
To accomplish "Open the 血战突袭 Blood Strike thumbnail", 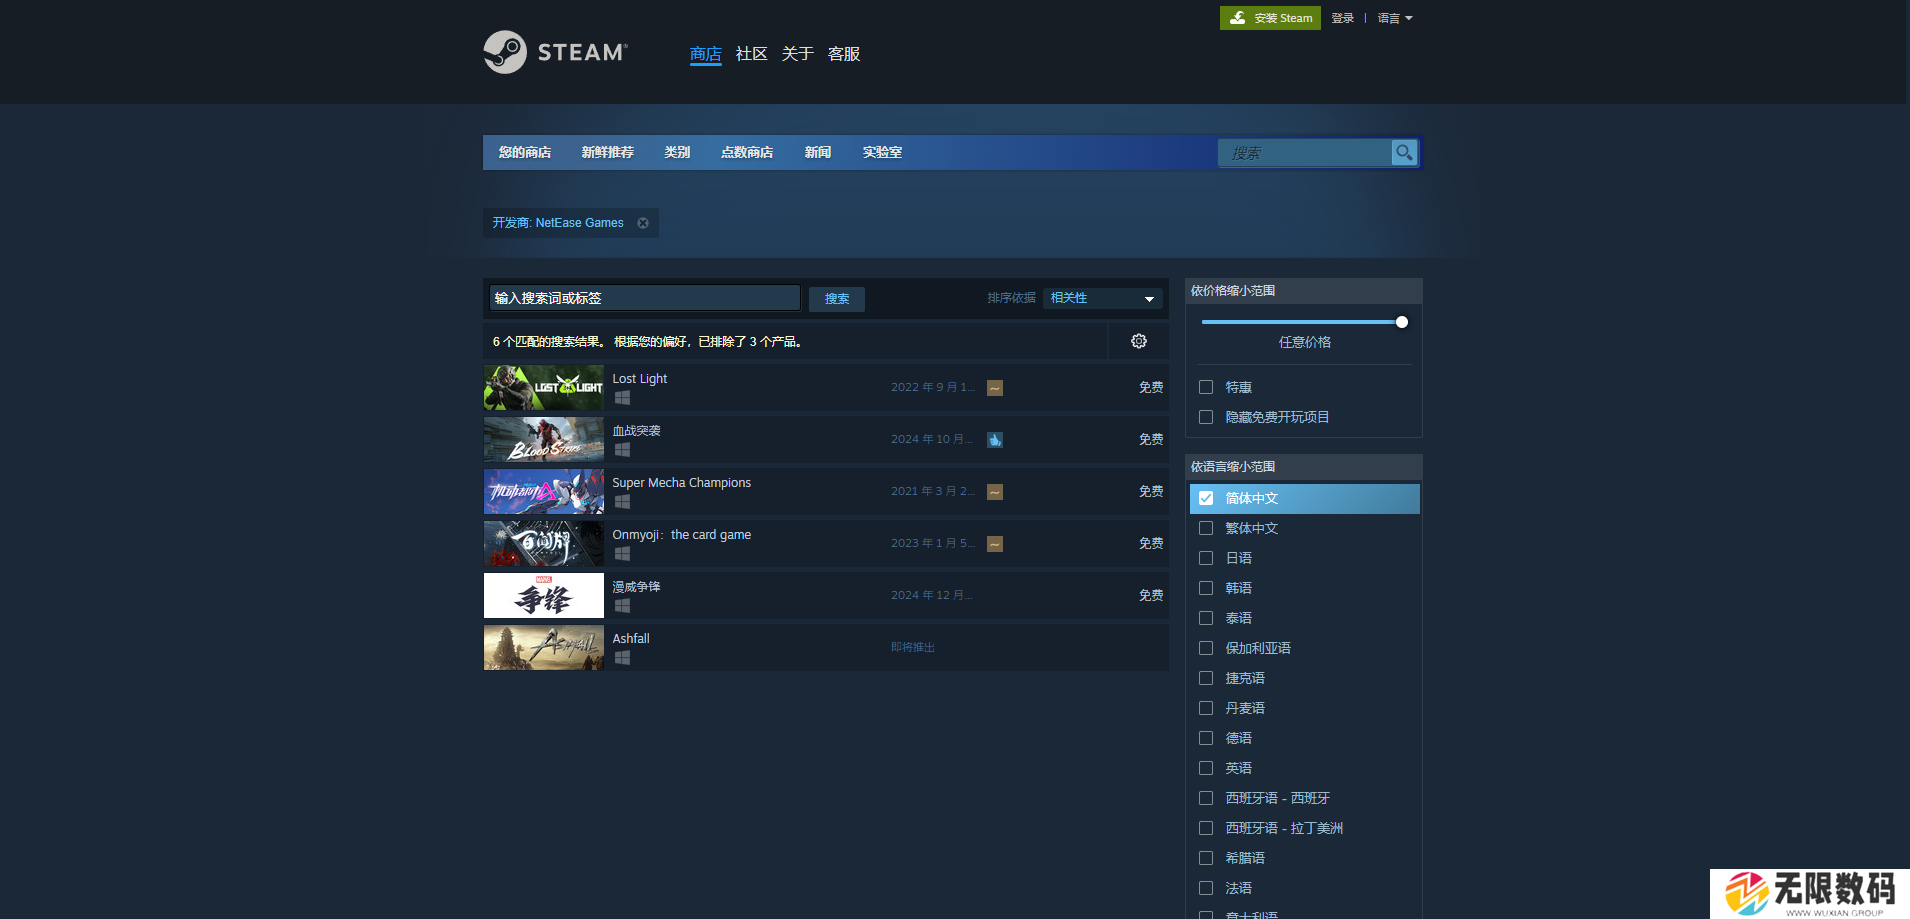I will [544, 440].
